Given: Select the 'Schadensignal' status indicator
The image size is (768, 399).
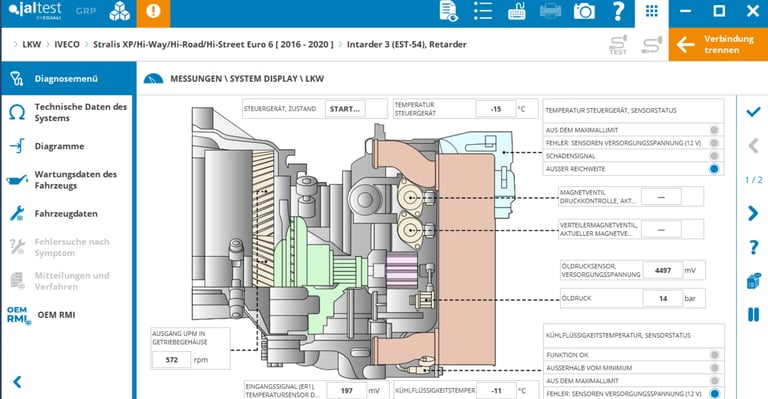Looking at the screenshot, I should (714, 156).
